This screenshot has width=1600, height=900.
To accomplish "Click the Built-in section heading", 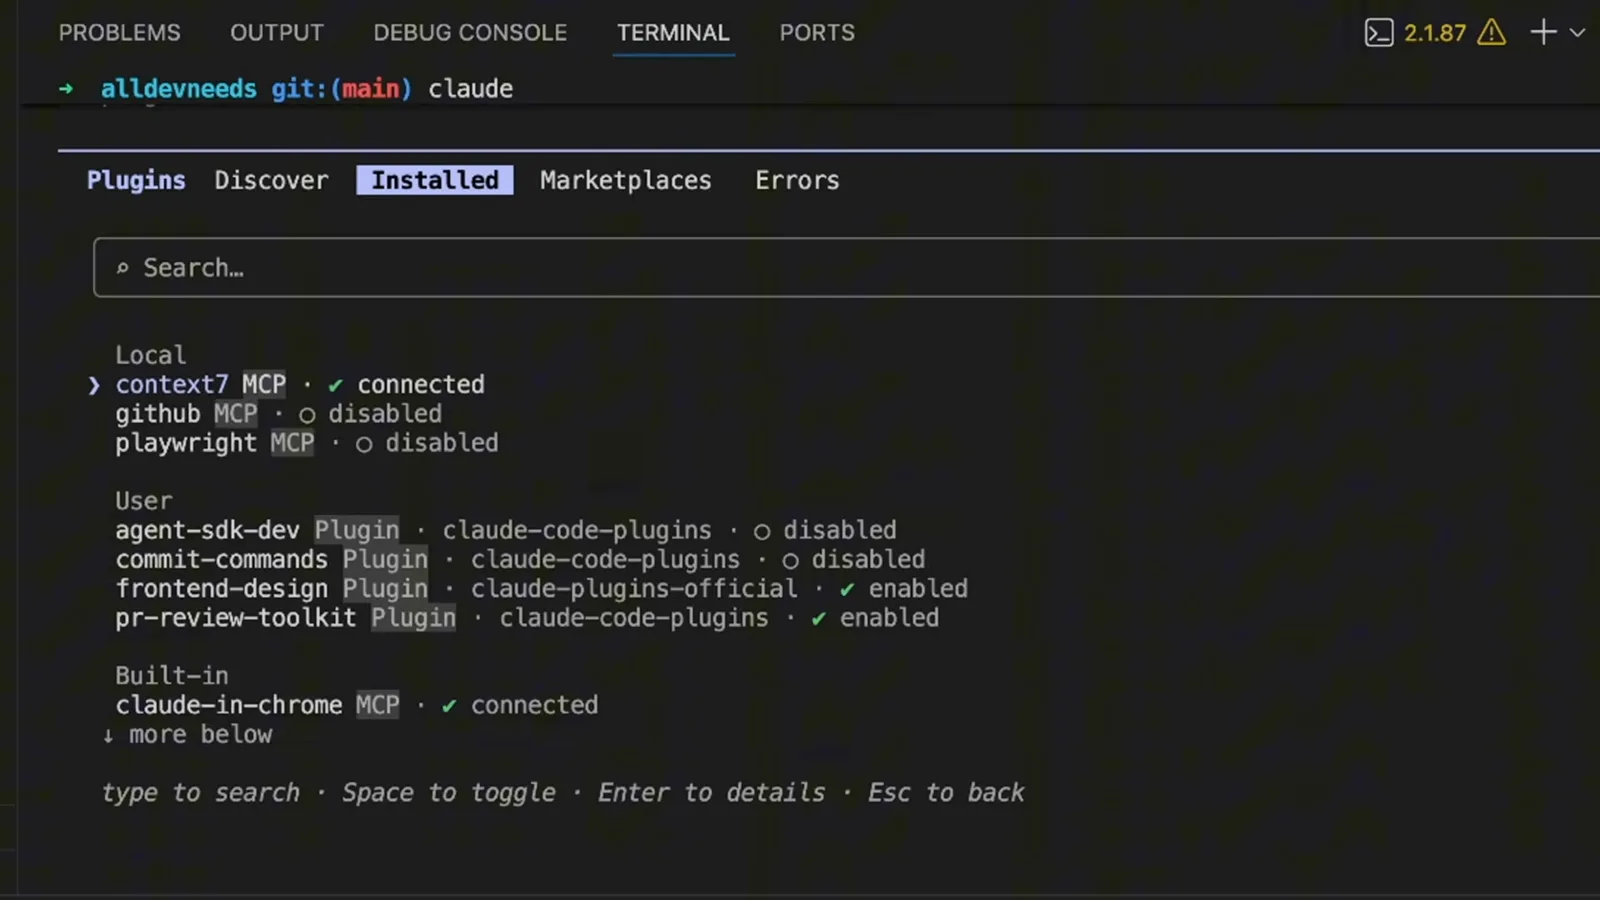I will pos(171,676).
